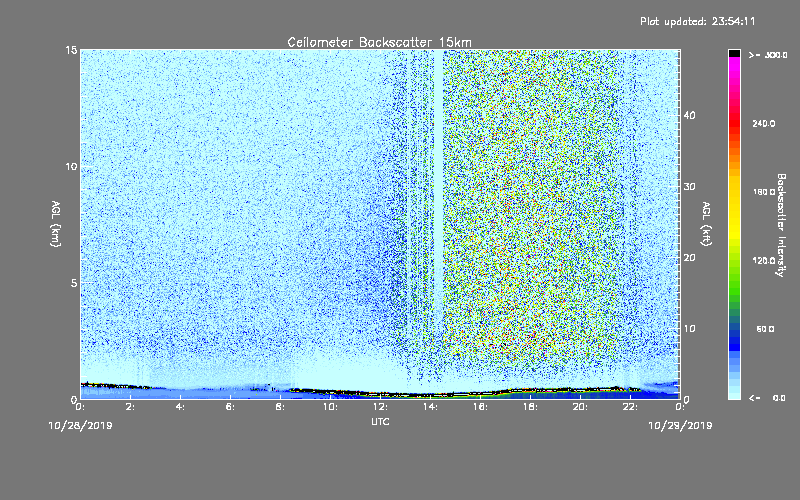Click the 40 kft tick label on right axis
Screen dimensions: 800x500
click(x=689, y=115)
